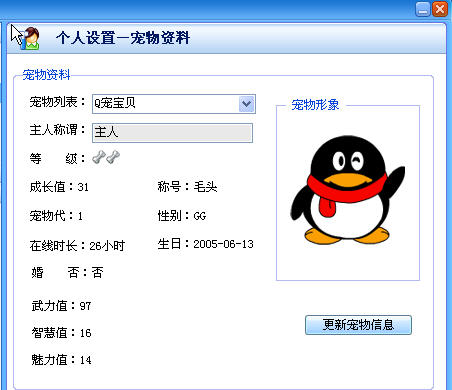Click the force value 武力值：97

[61, 306]
